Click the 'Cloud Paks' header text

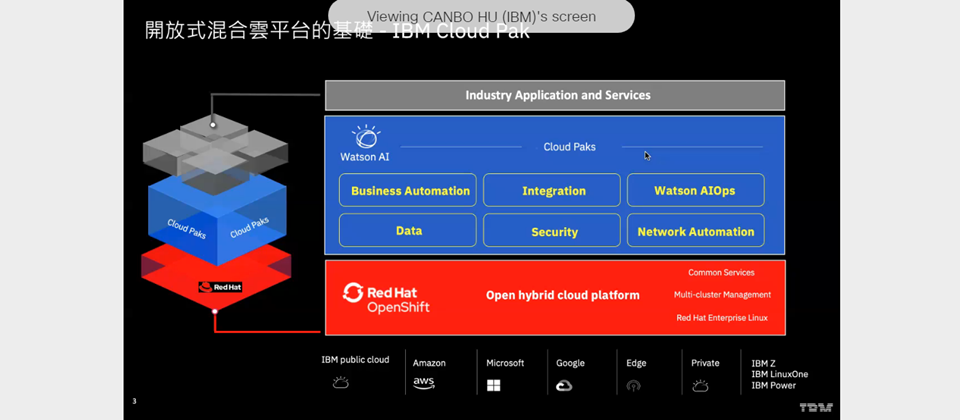(x=569, y=147)
